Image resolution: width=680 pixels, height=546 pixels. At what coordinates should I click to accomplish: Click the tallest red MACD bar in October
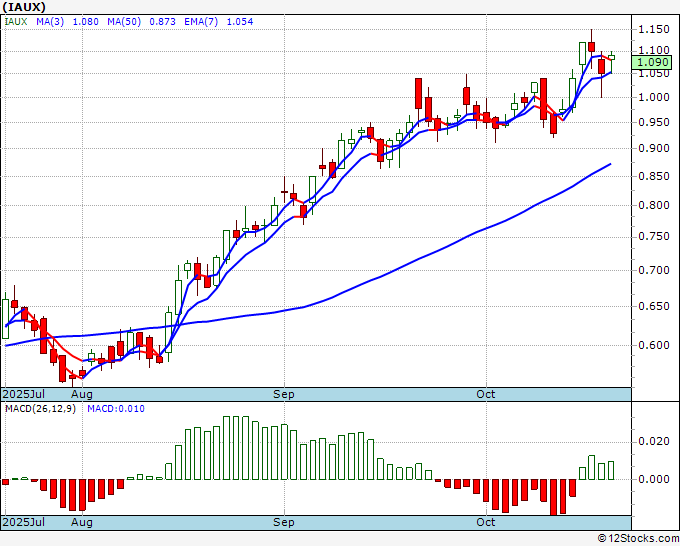click(x=553, y=497)
